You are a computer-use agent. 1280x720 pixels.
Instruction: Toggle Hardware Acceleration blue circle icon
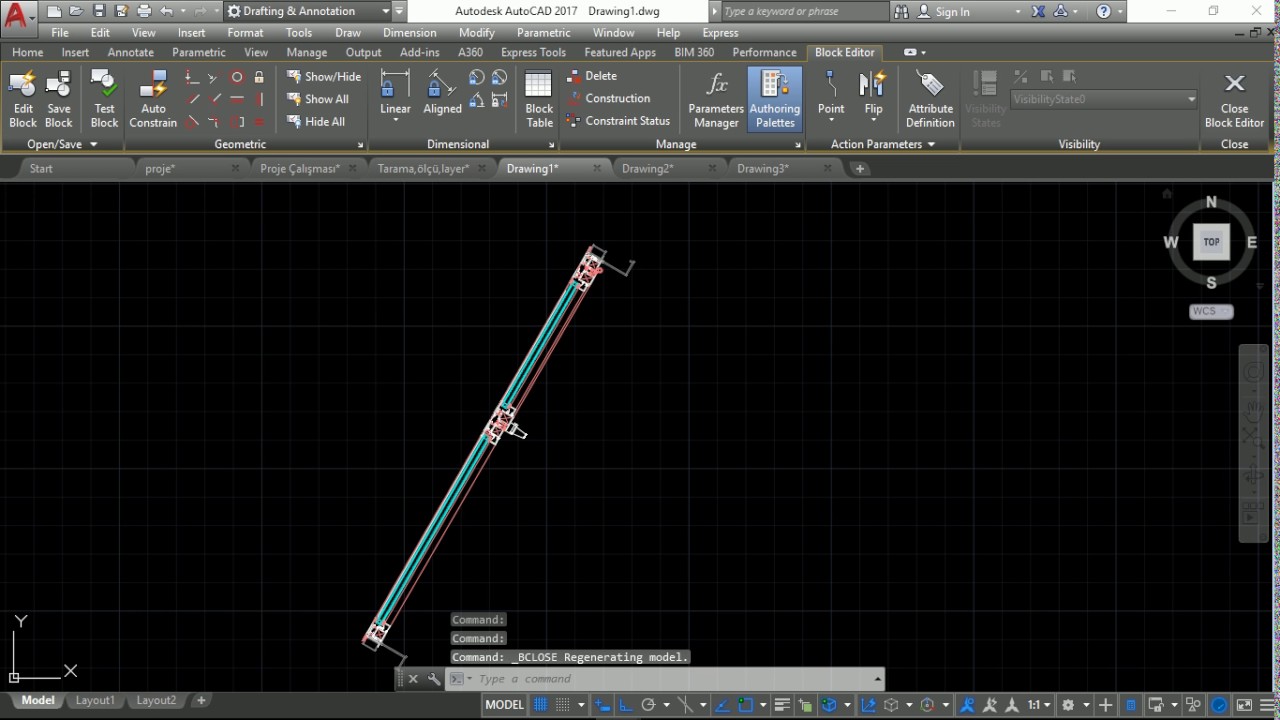point(1219,705)
